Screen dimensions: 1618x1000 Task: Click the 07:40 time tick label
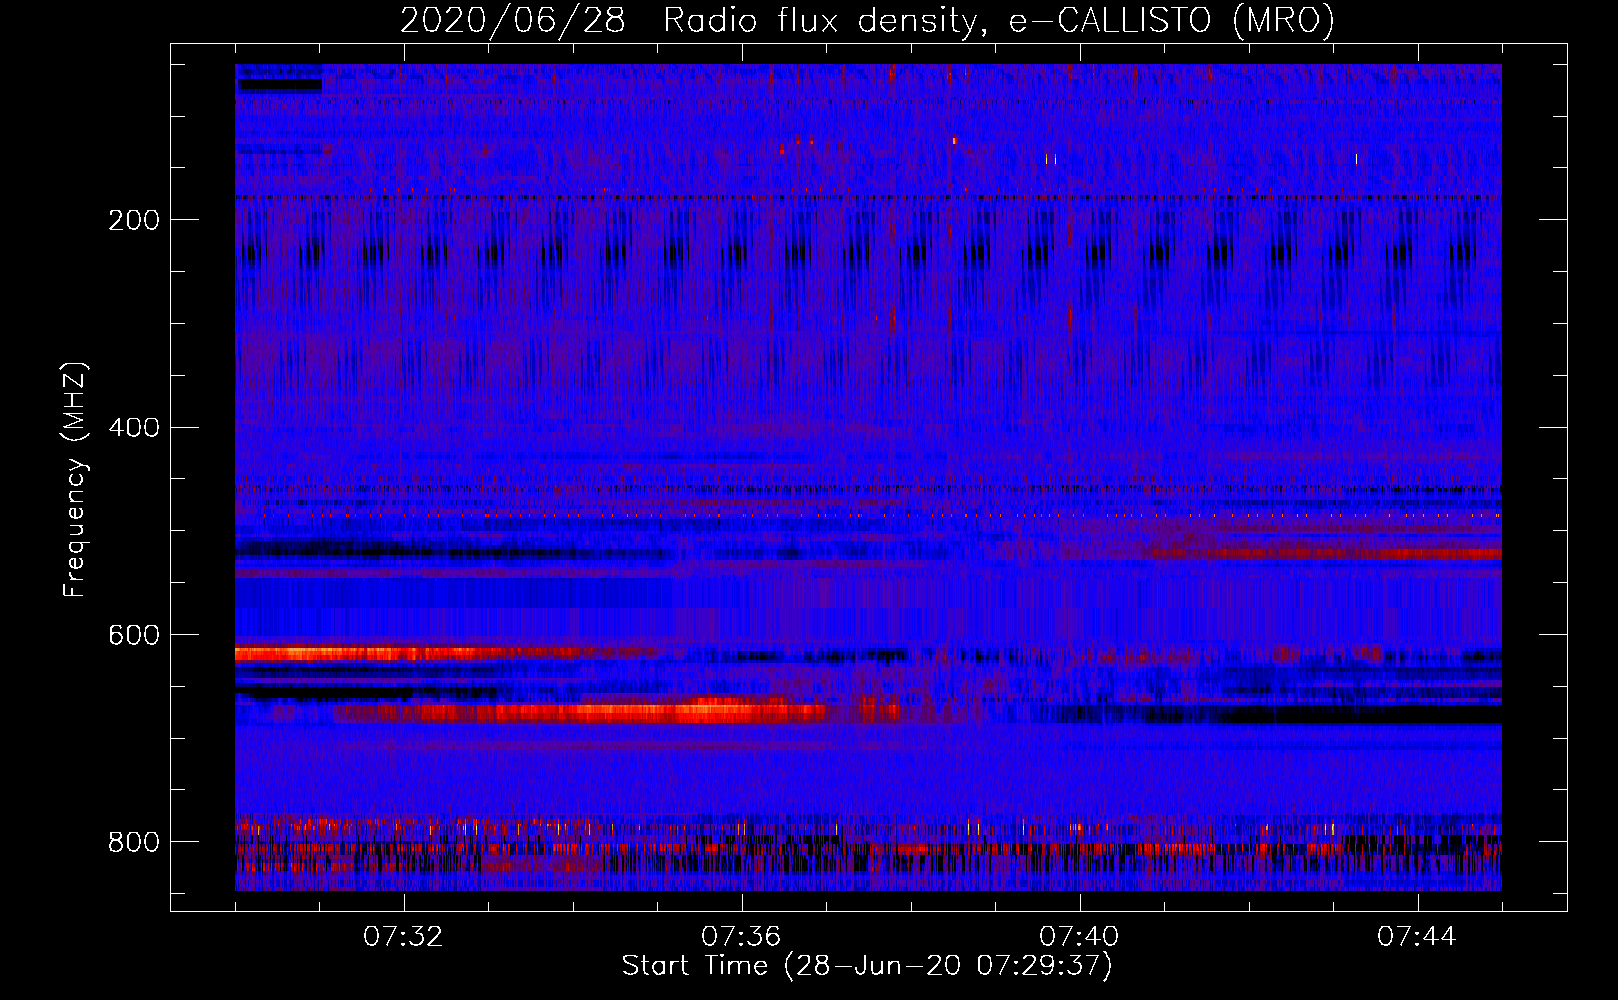click(x=1080, y=937)
